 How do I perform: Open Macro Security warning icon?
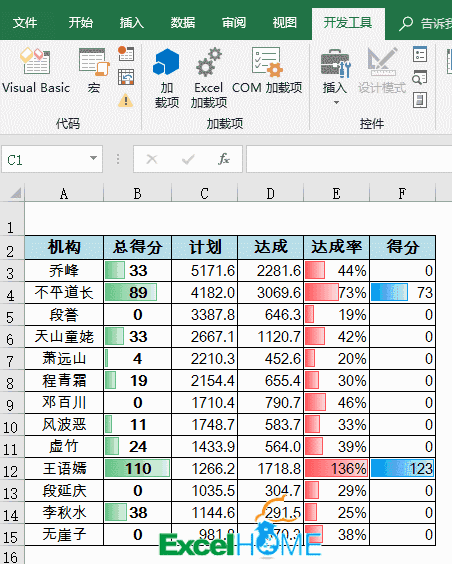click(126, 100)
